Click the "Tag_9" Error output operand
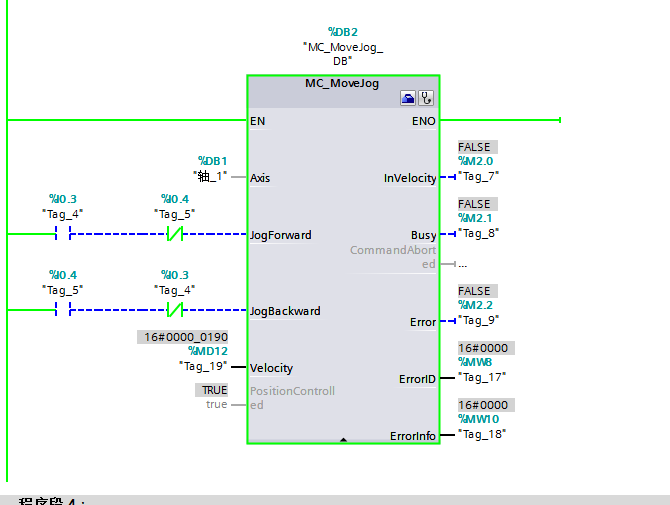 (x=478, y=320)
